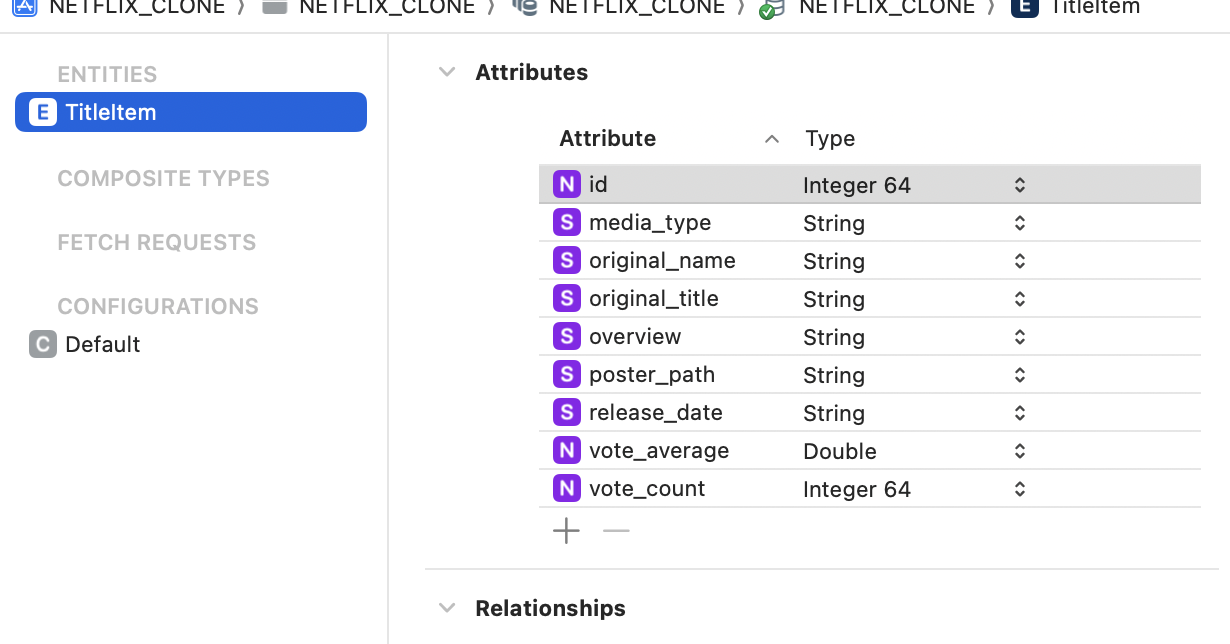Select the vote_average attribute name
Screen dimensions: 1230x644
click(659, 451)
